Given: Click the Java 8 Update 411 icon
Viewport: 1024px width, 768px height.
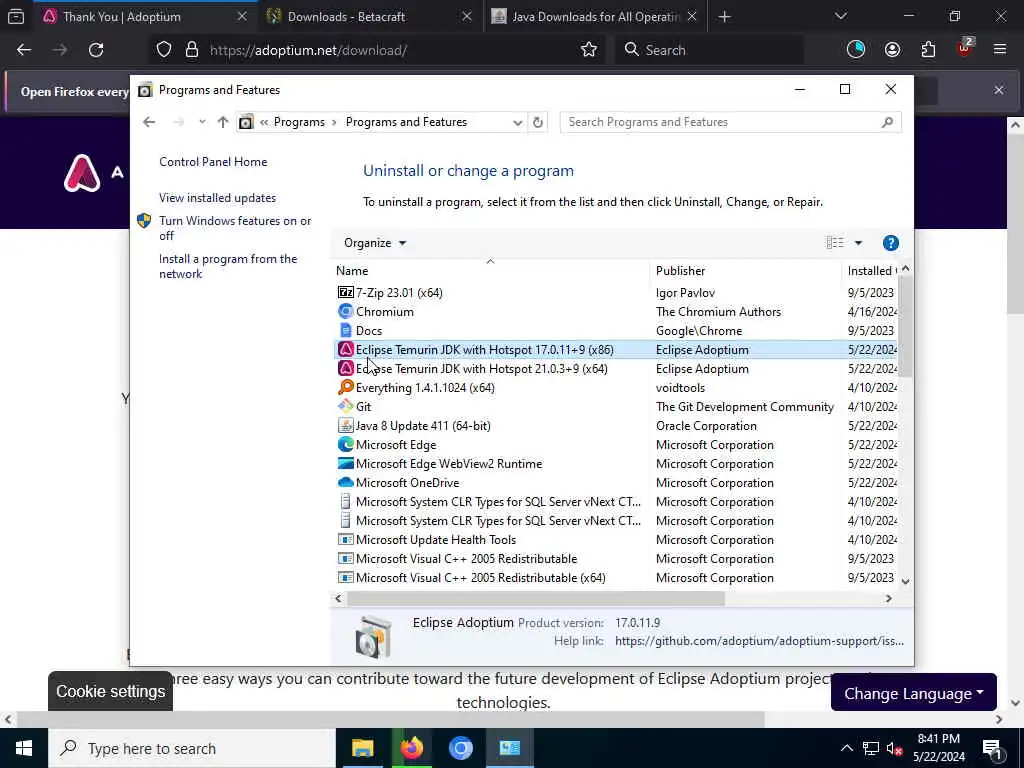Looking at the screenshot, I should coord(345,425).
